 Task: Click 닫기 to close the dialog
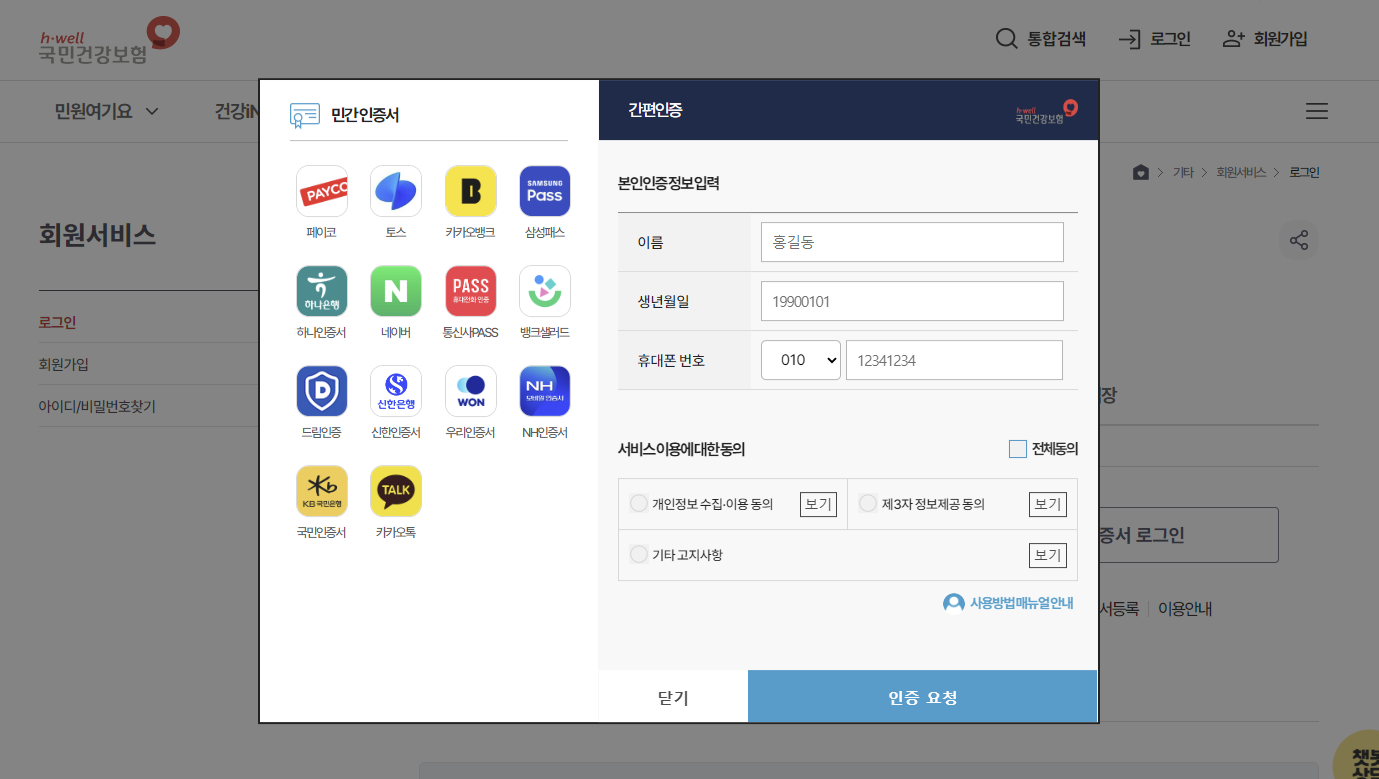[x=673, y=697]
